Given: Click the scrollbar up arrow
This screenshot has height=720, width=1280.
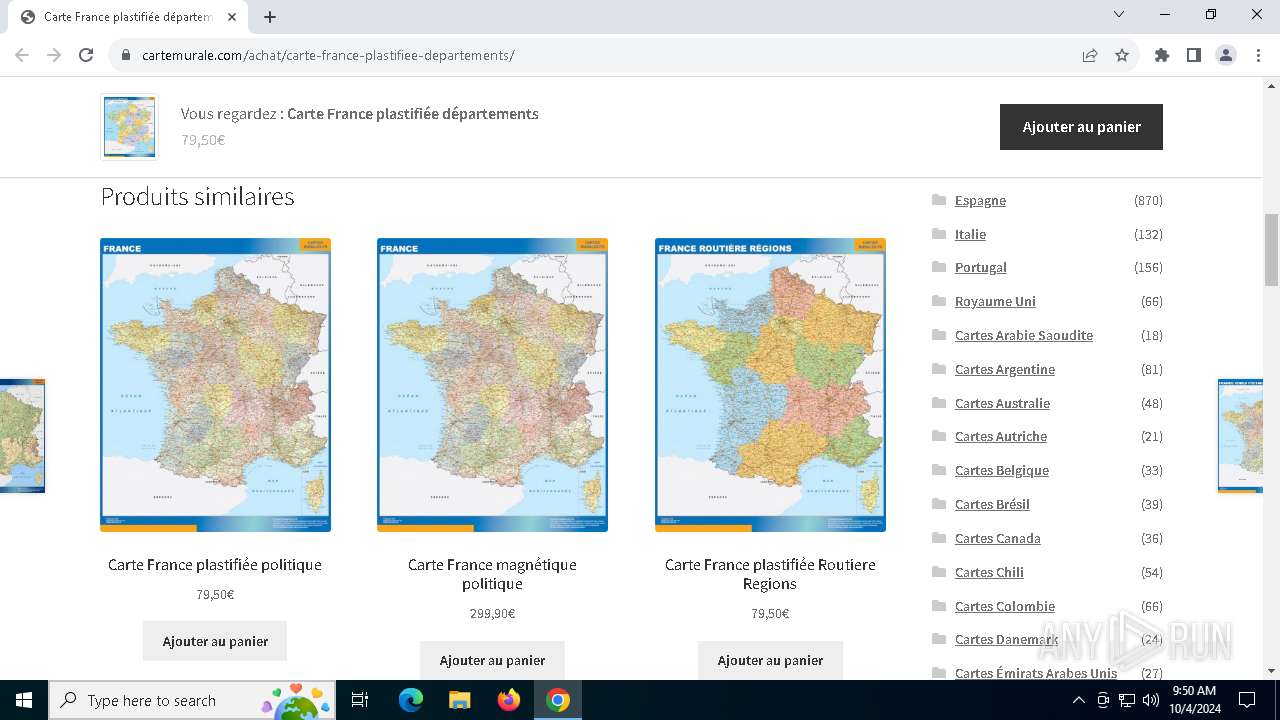Looking at the screenshot, I should (1271, 85).
